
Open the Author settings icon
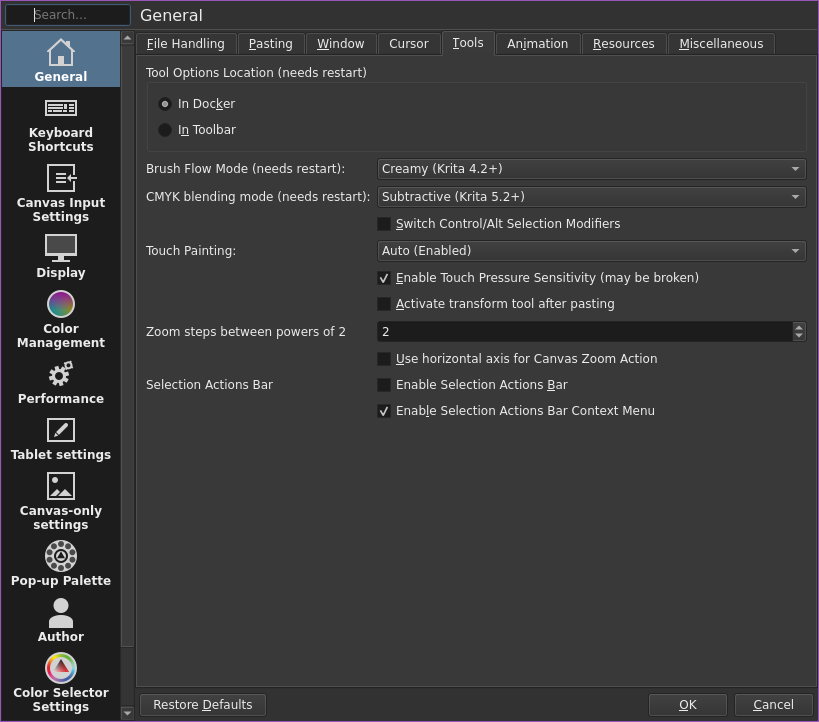61,613
